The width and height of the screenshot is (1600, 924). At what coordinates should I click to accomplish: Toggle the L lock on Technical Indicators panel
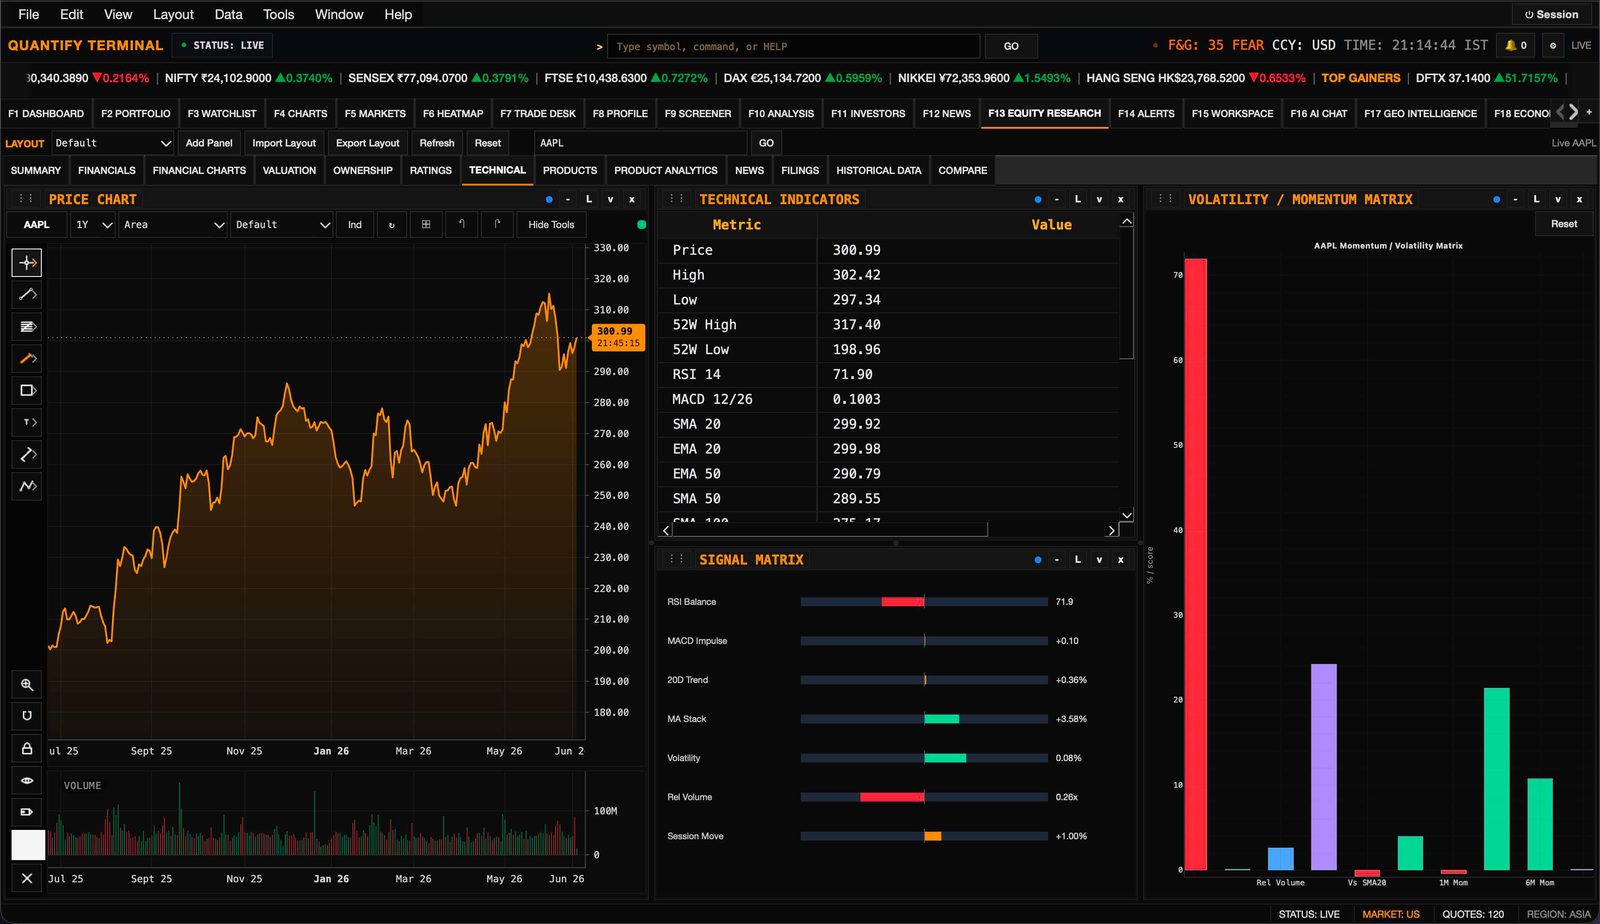1078,199
